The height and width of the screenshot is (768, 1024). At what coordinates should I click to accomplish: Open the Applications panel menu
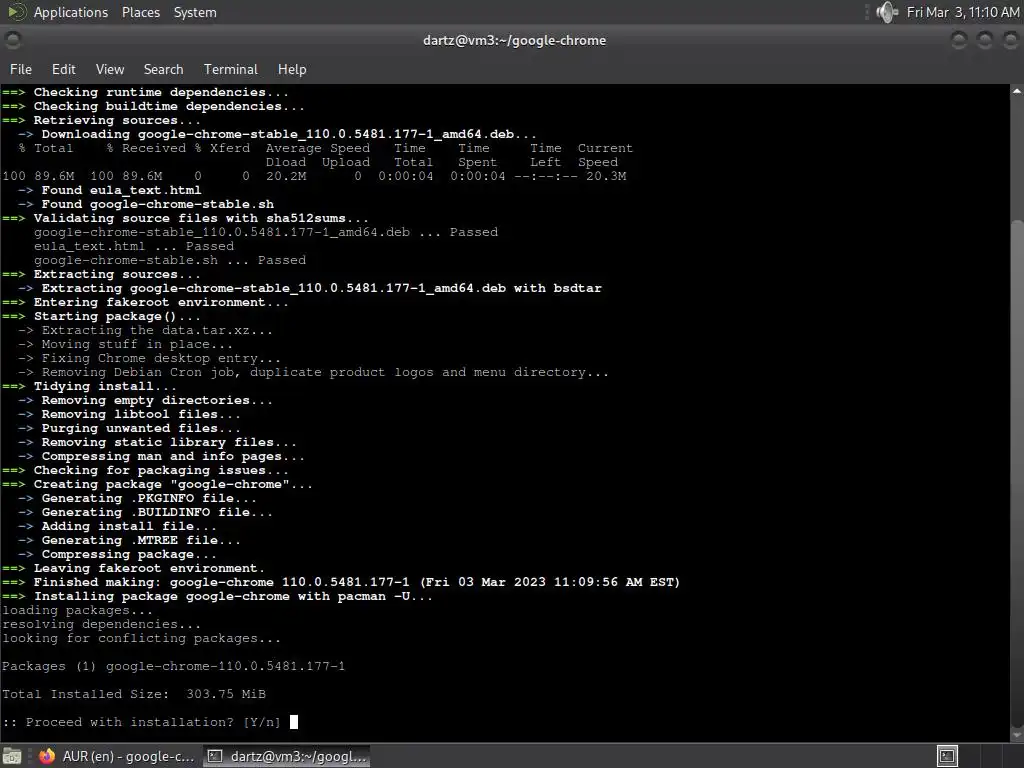(71, 12)
